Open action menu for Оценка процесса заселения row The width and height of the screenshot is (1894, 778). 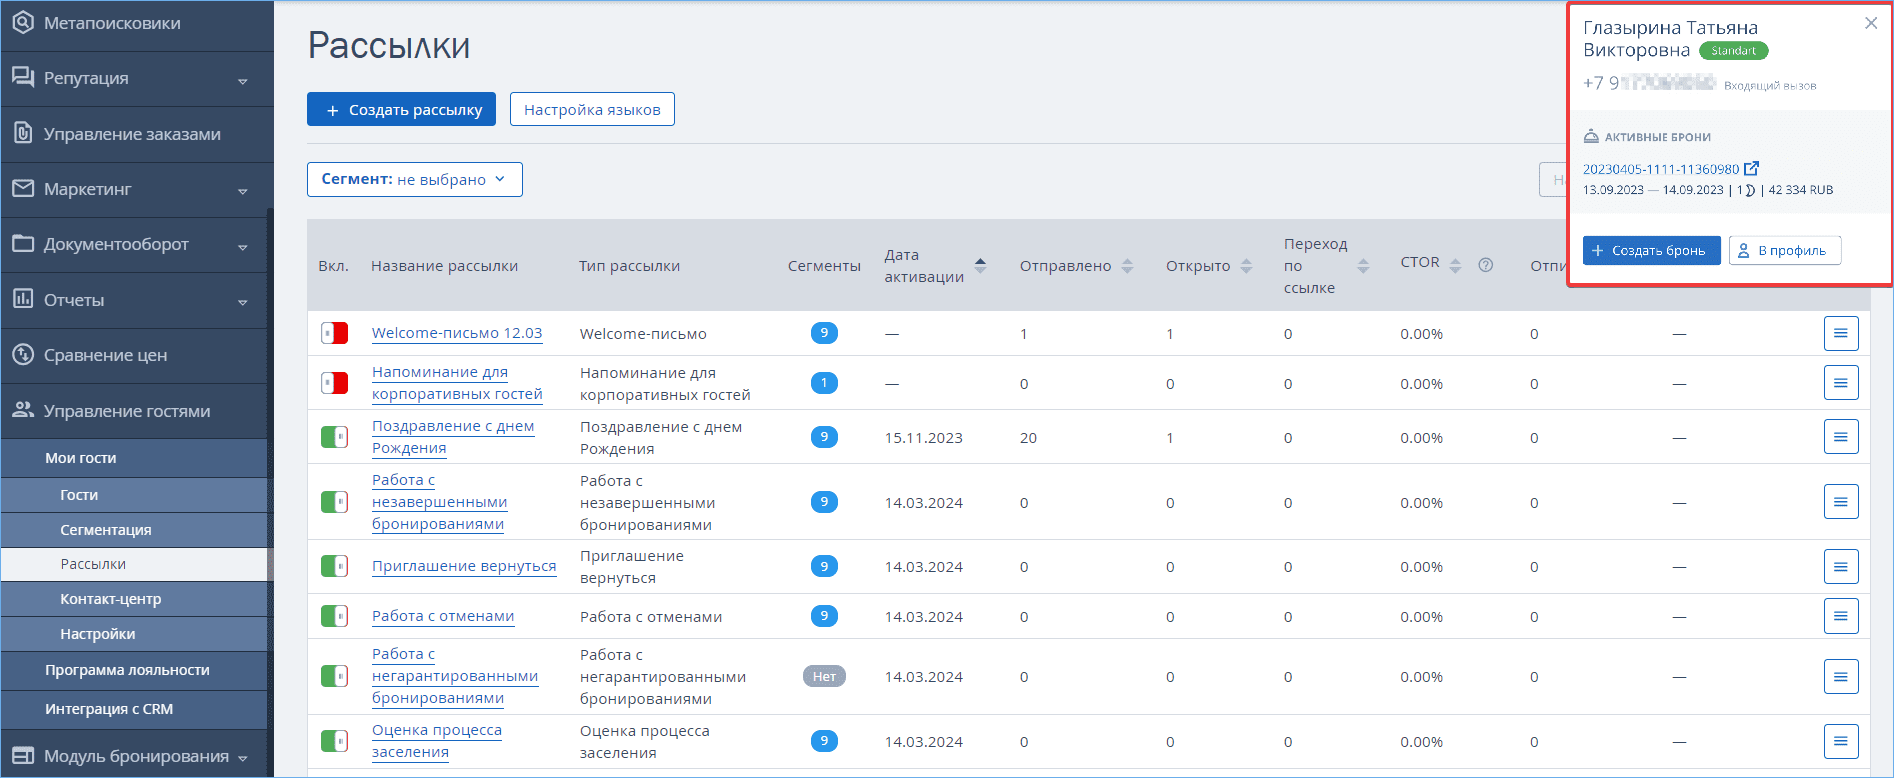[x=1841, y=742]
